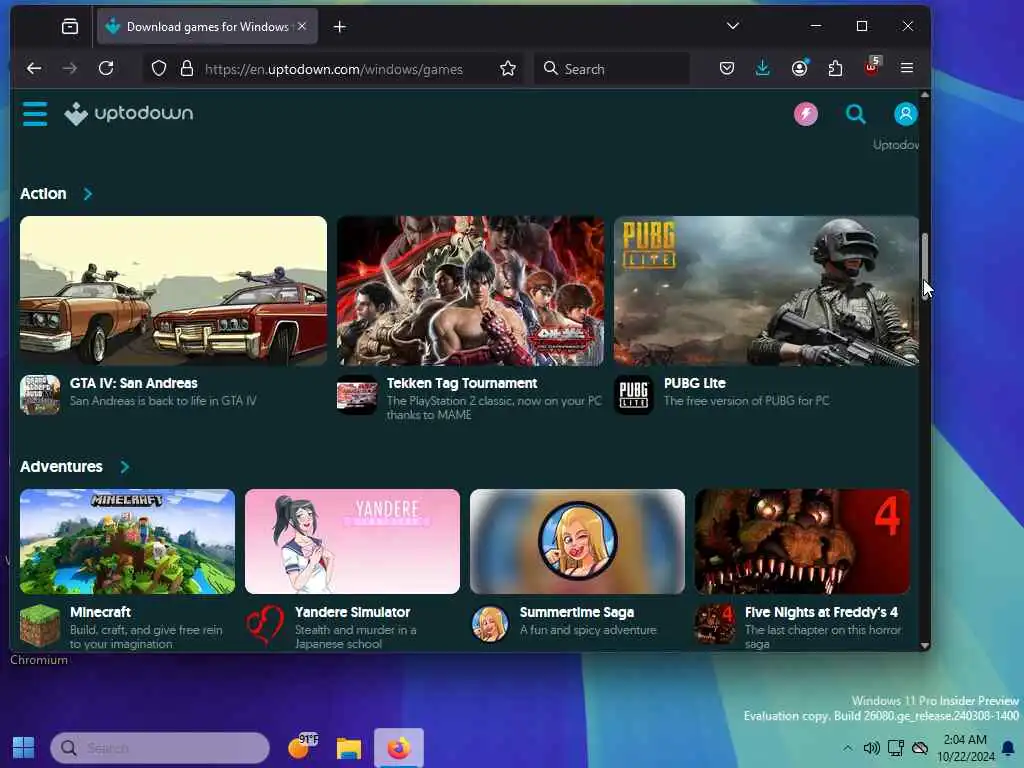The image size is (1024, 768).
Task: Open GTA IV: San Andreas title link
Action: (134, 383)
